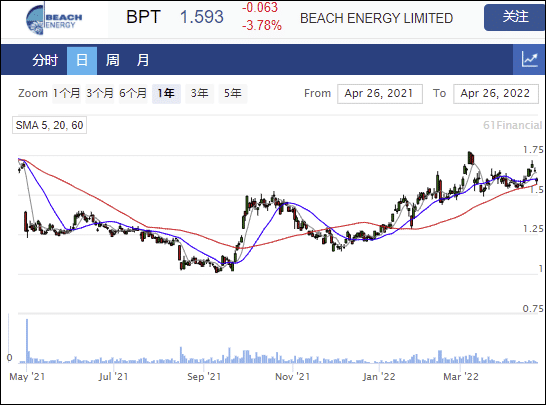Switch to the 周 weekly tab

(x=112, y=60)
